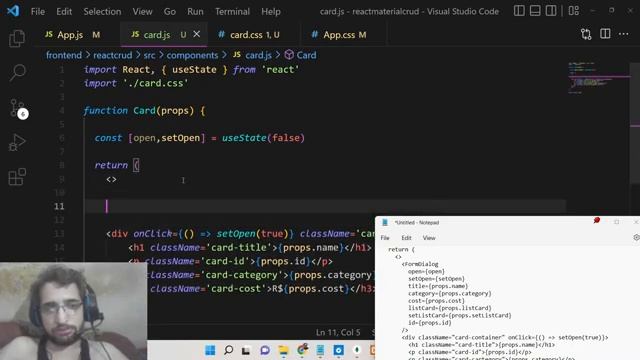Split the editor to the right
This screenshot has height=360, width=640.
[605, 34]
